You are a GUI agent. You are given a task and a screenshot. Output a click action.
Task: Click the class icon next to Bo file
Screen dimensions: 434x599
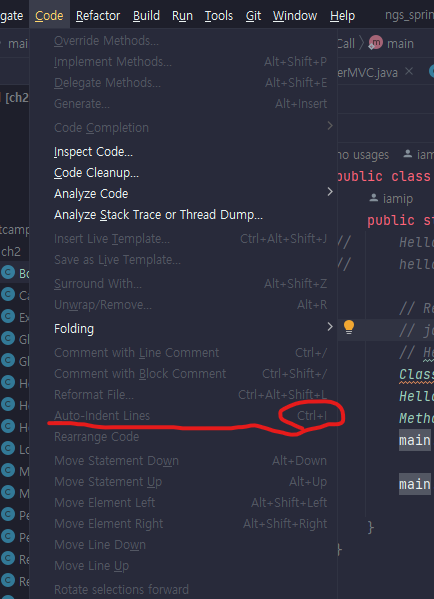tap(7, 273)
